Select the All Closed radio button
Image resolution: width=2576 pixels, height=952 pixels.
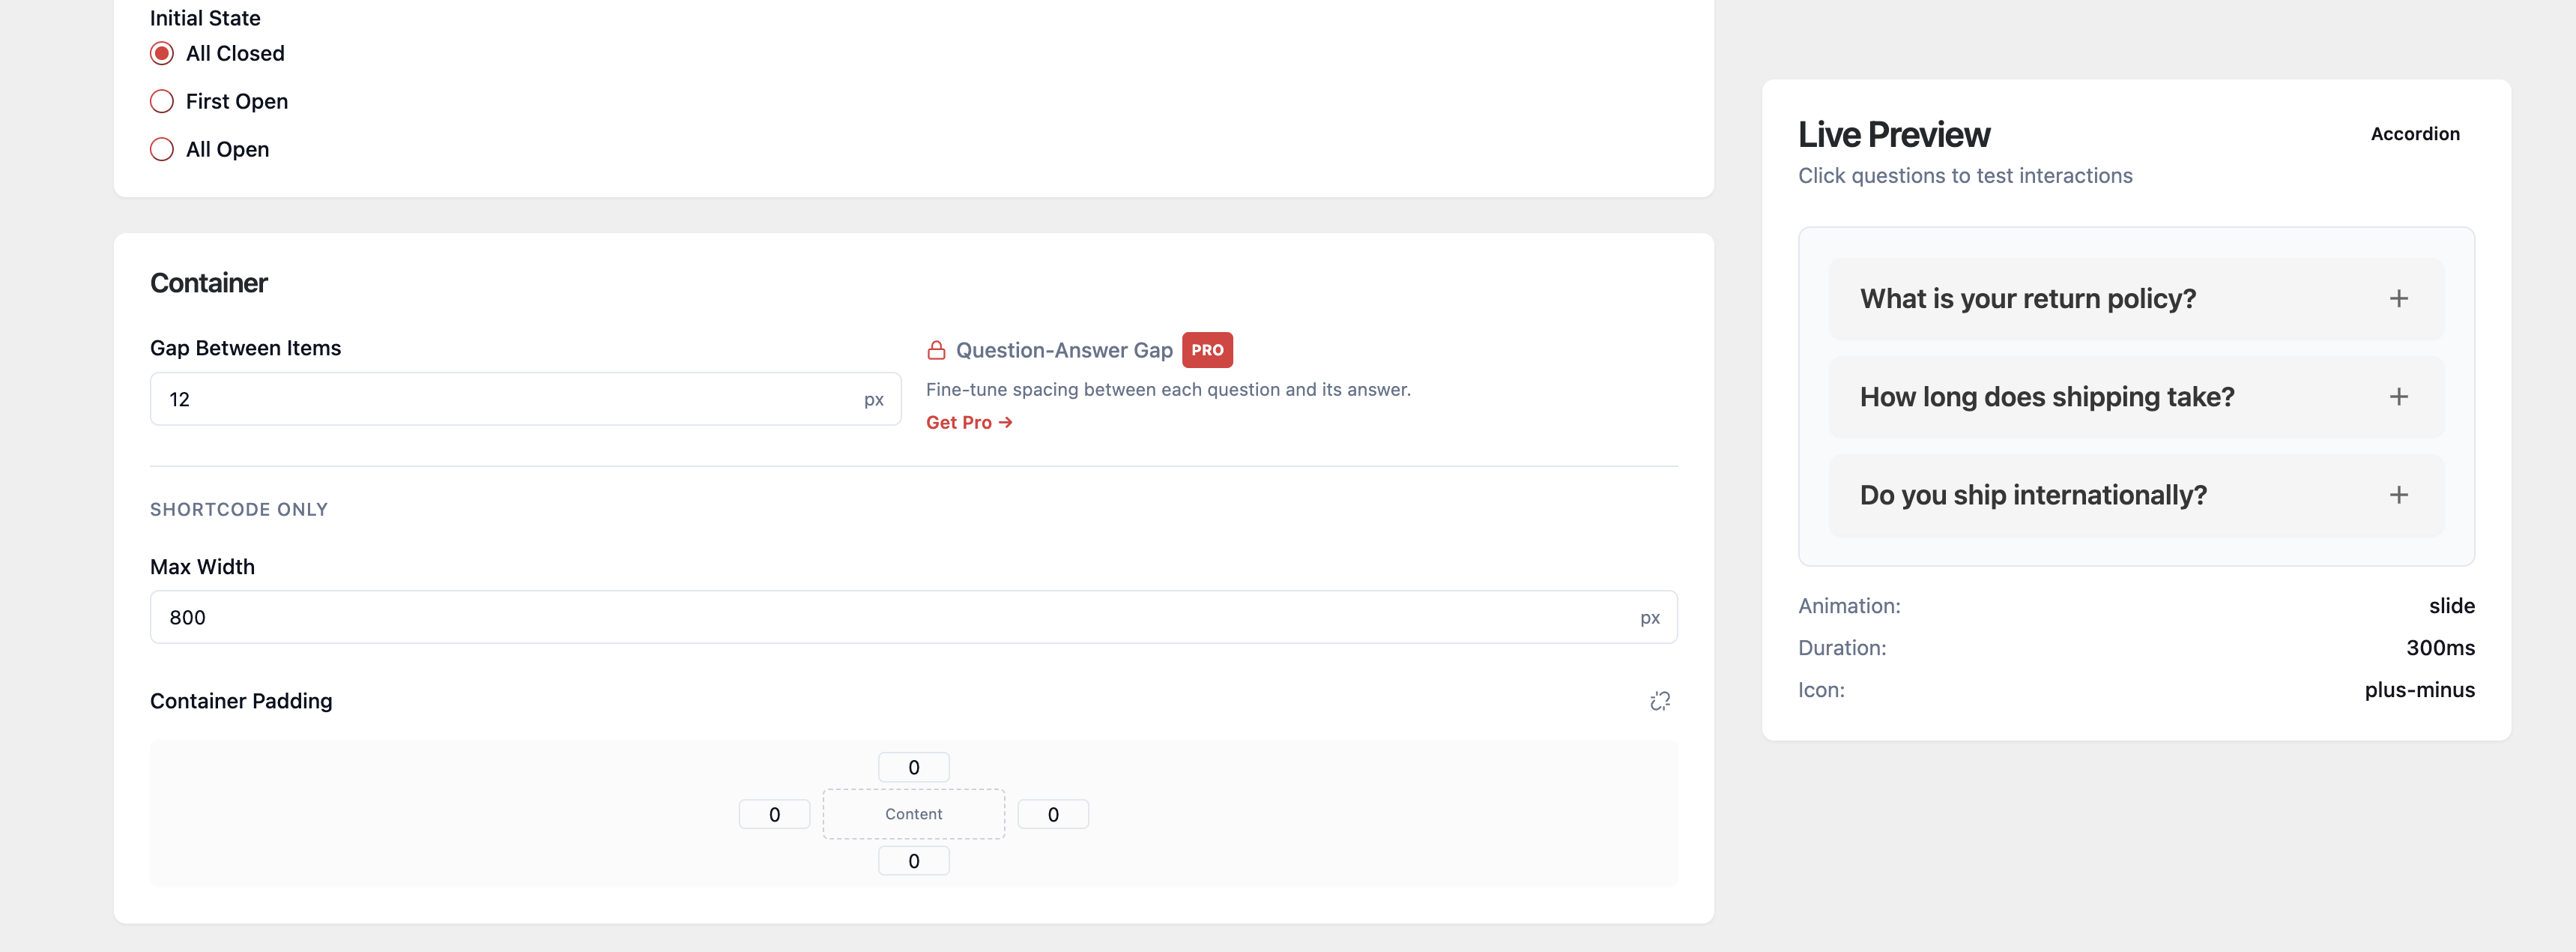[x=162, y=54]
